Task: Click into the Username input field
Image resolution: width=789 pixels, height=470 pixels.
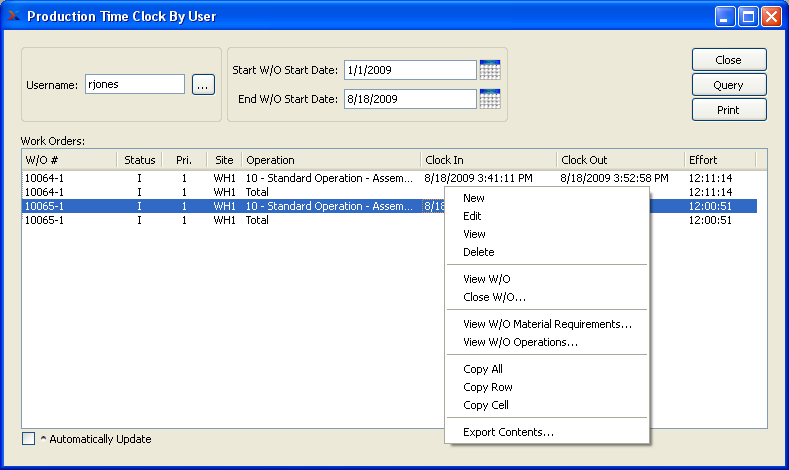Action: click(134, 85)
